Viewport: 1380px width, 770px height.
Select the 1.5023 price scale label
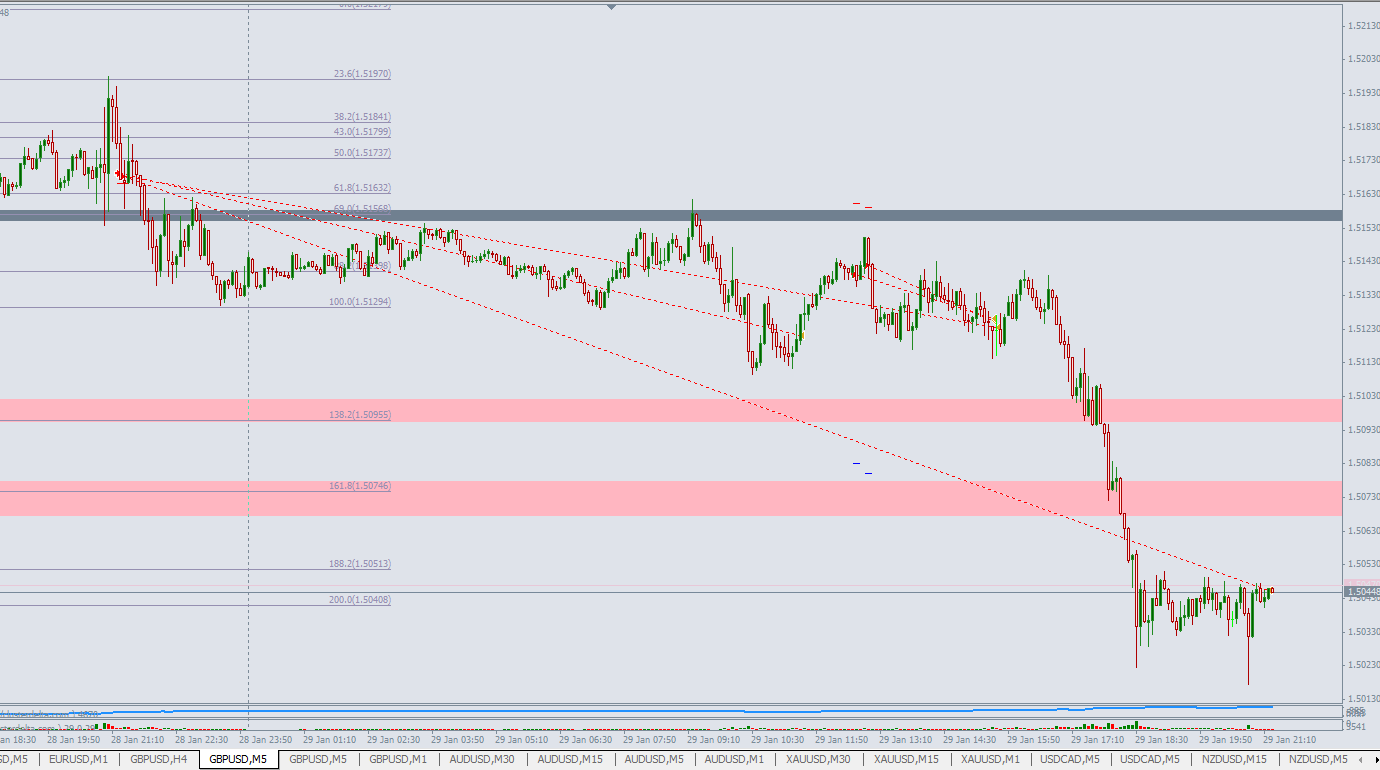(1364, 665)
